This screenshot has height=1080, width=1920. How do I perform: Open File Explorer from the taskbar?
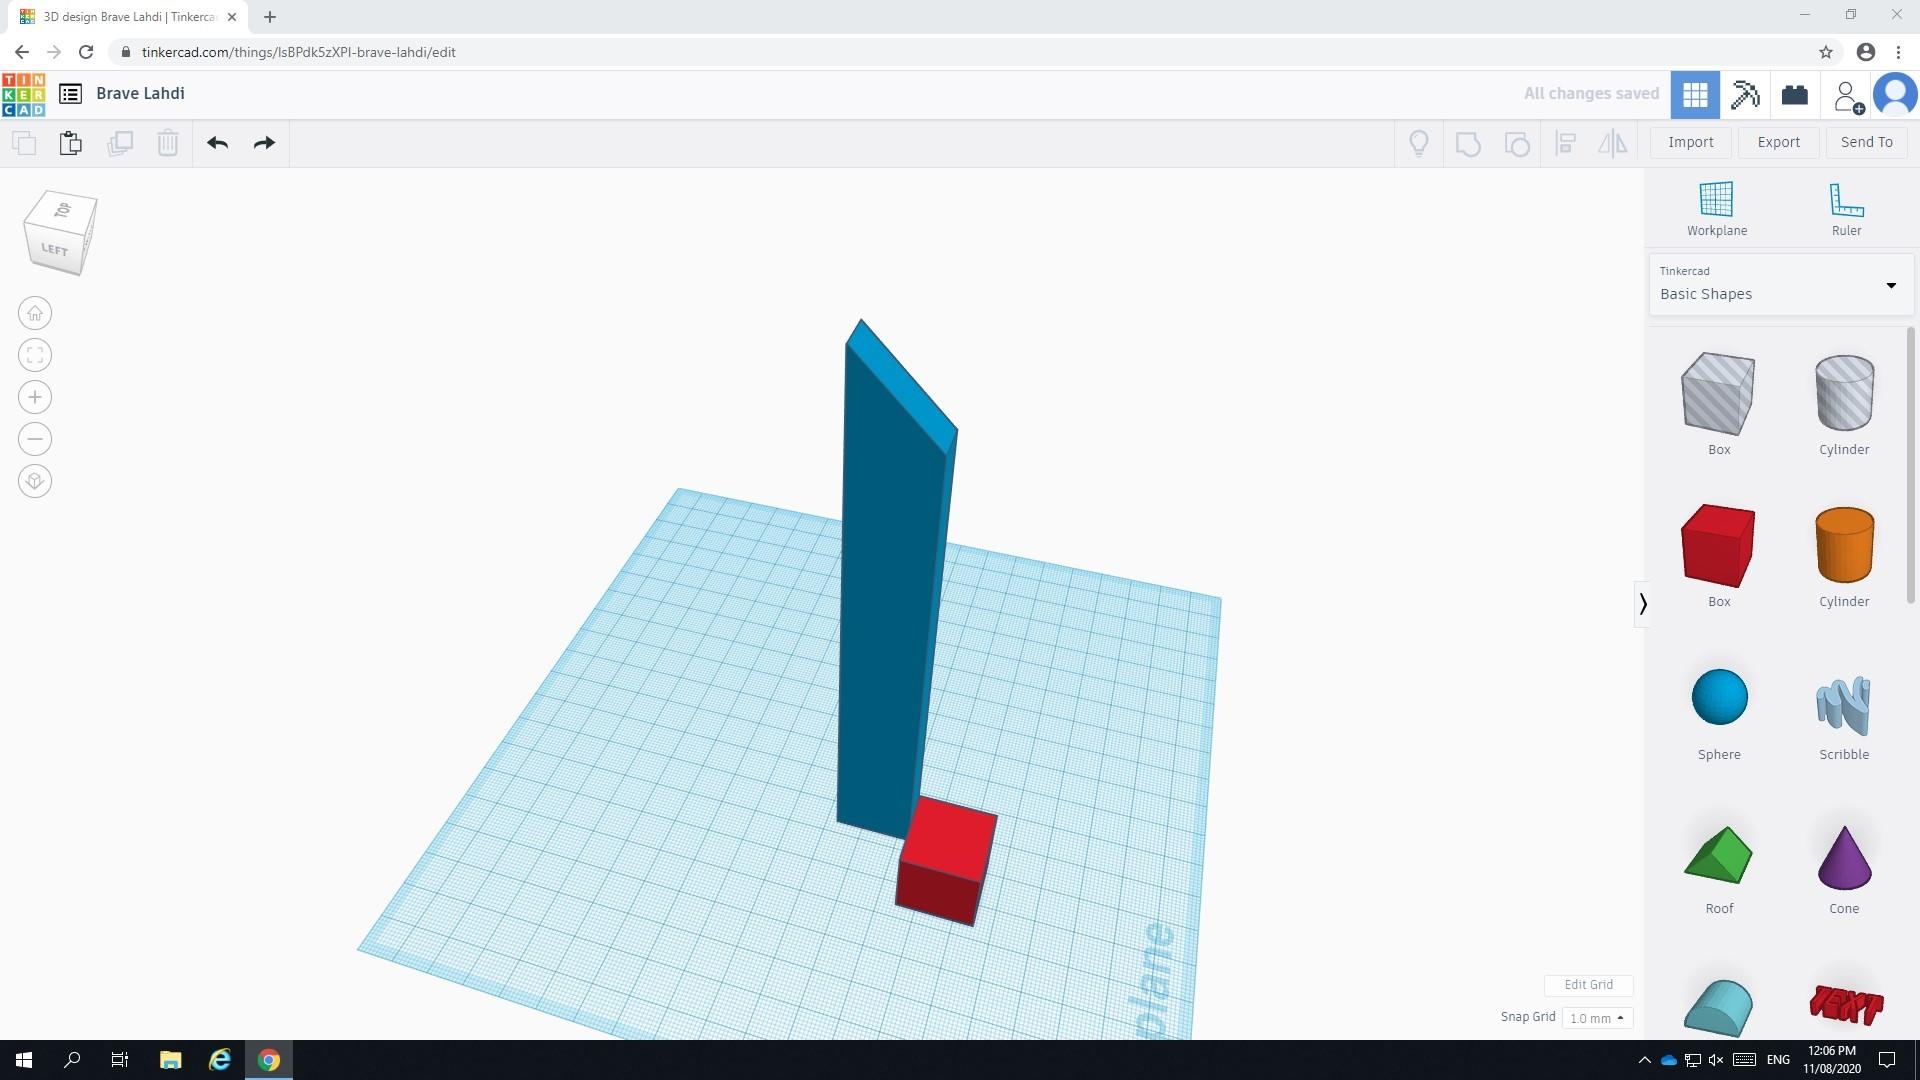tap(170, 1060)
